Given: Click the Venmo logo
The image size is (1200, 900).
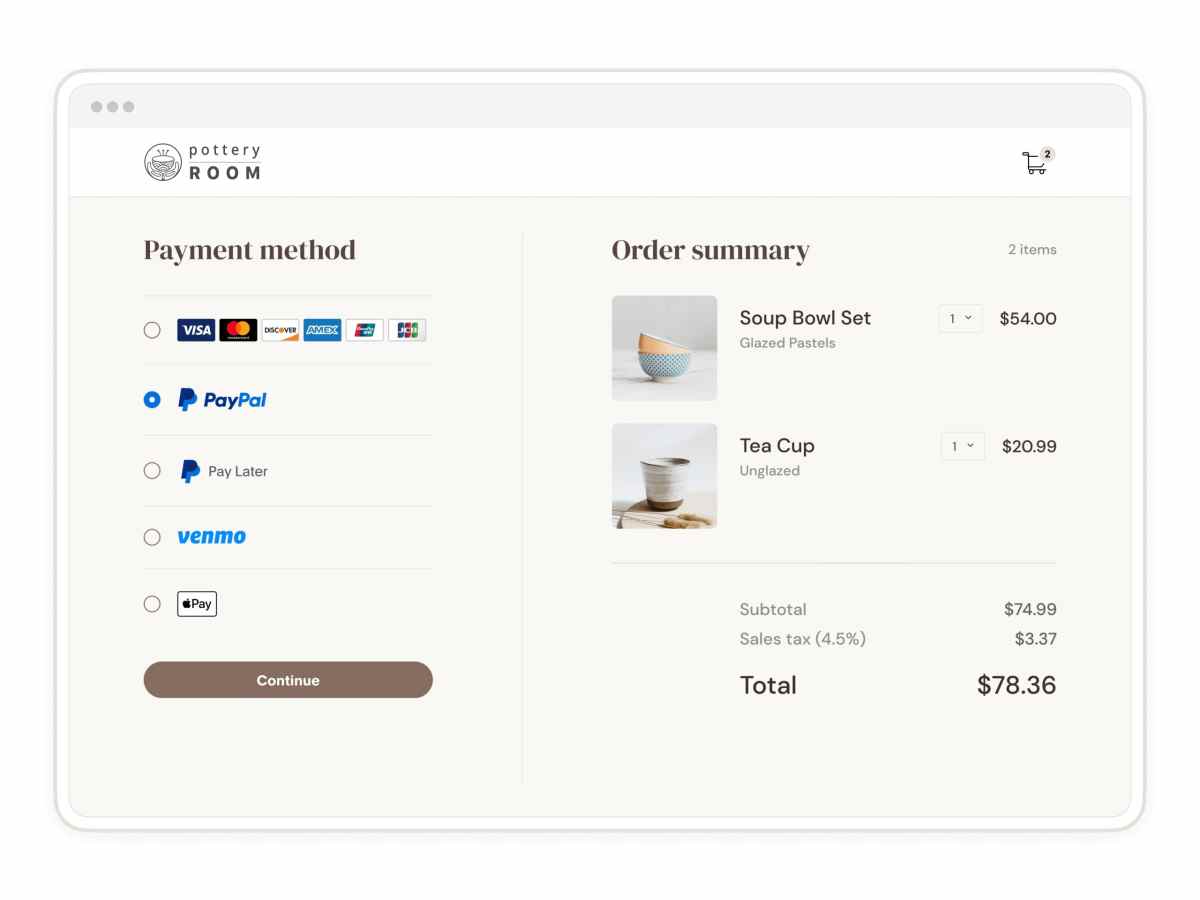Looking at the screenshot, I should pyautogui.click(x=211, y=536).
